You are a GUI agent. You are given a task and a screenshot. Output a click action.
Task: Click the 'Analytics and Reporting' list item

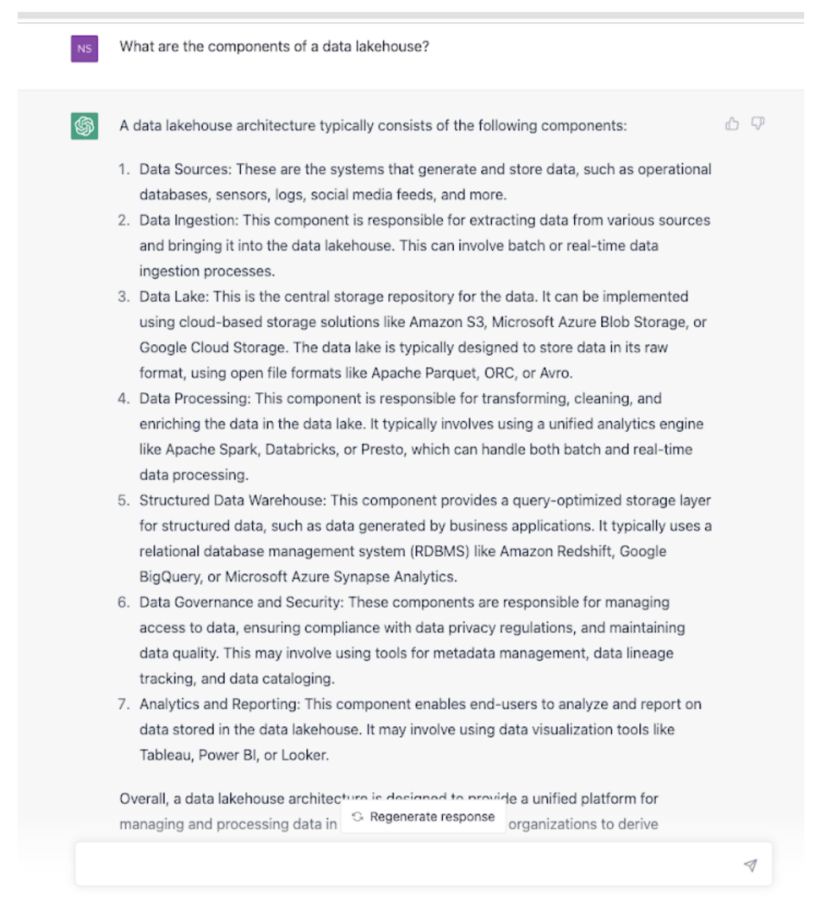pos(420,704)
